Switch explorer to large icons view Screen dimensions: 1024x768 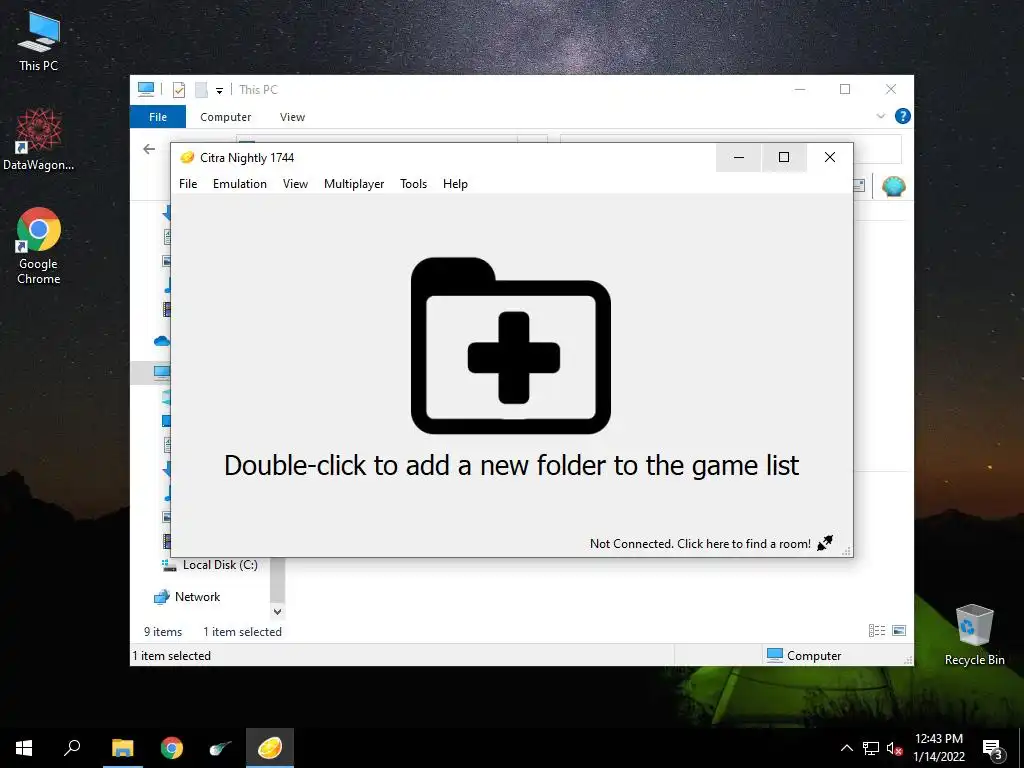pos(899,630)
